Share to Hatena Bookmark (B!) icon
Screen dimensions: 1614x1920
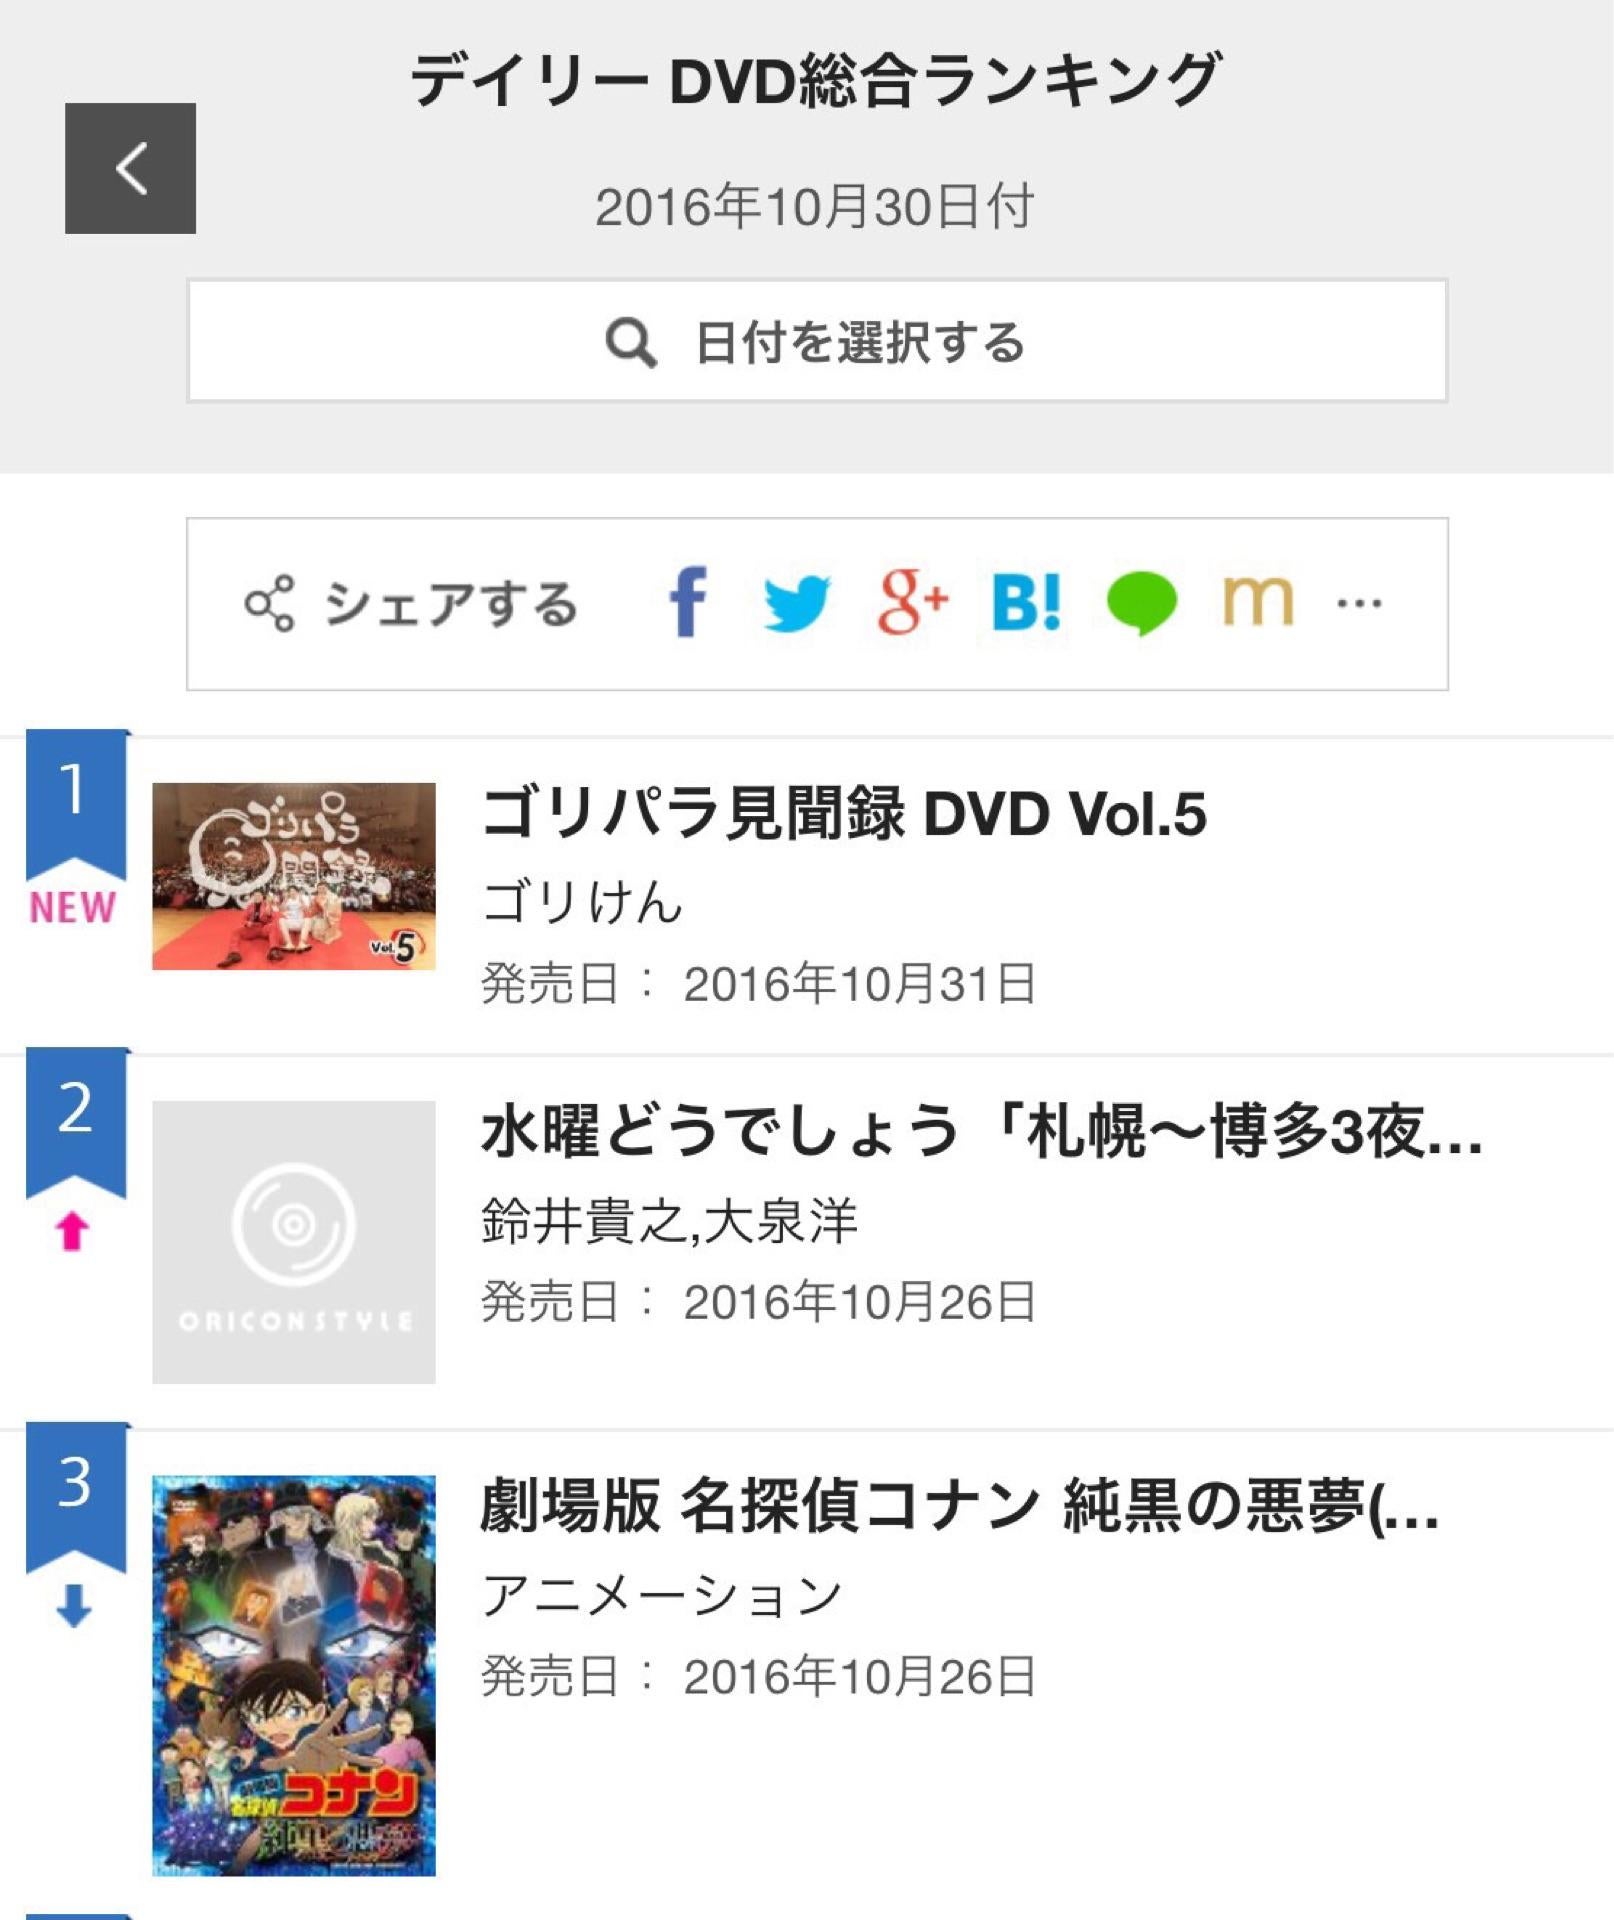1026,603
